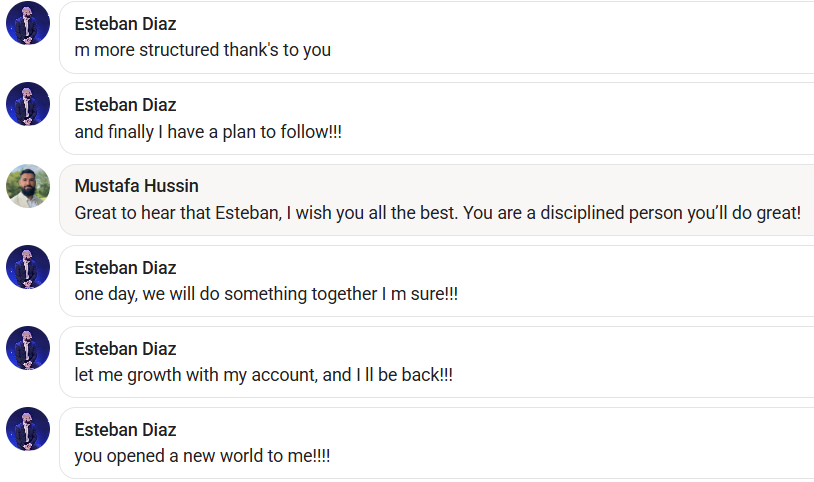This screenshot has height=482, width=814.
Task: Click Esteban Diaz name above "m more structured"
Action: click(125, 23)
